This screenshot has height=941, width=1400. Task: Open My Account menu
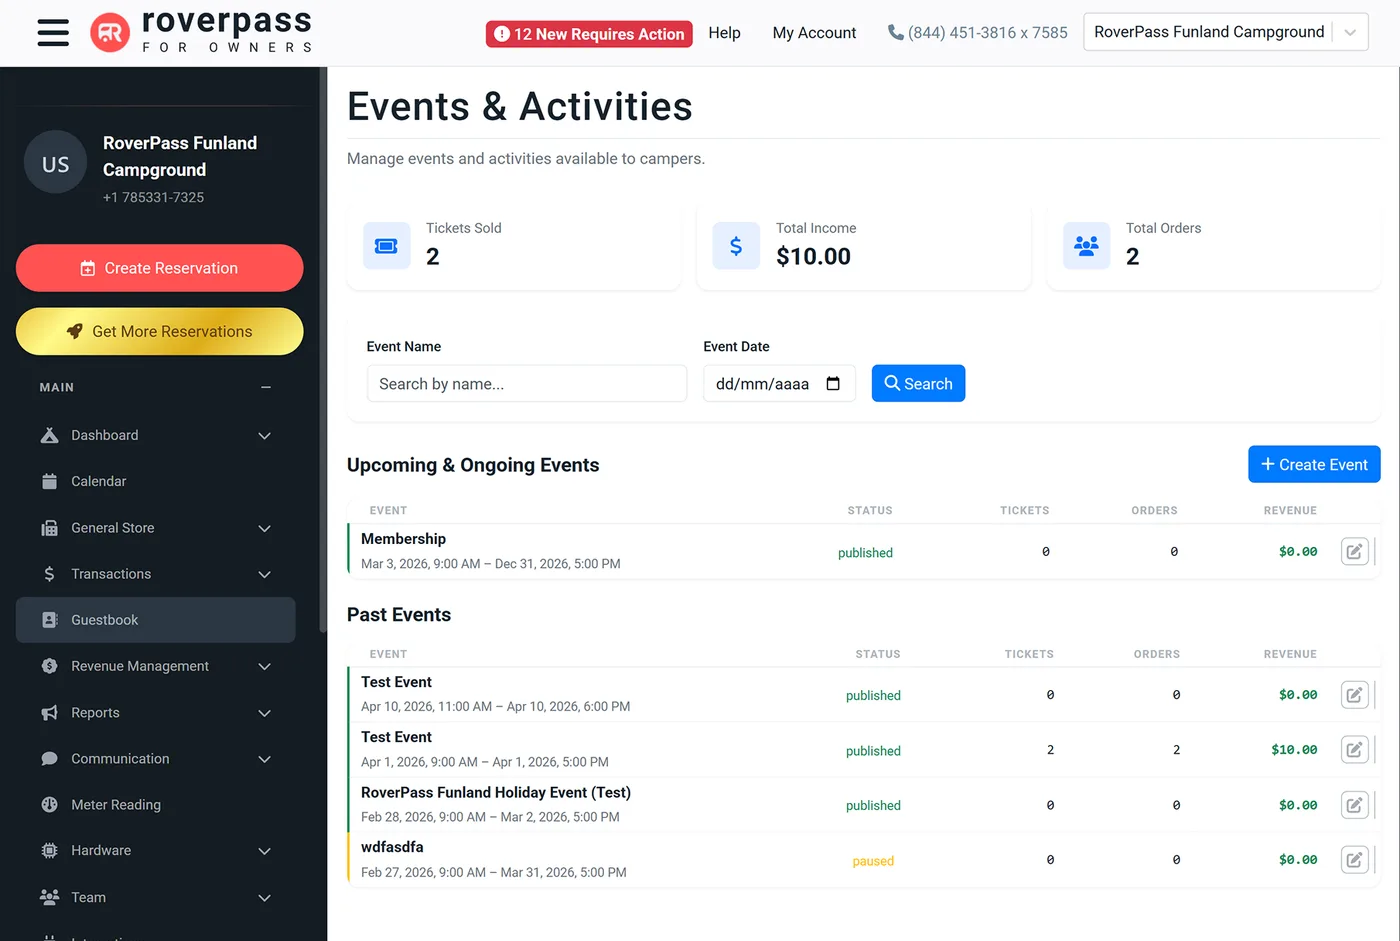click(814, 33)
